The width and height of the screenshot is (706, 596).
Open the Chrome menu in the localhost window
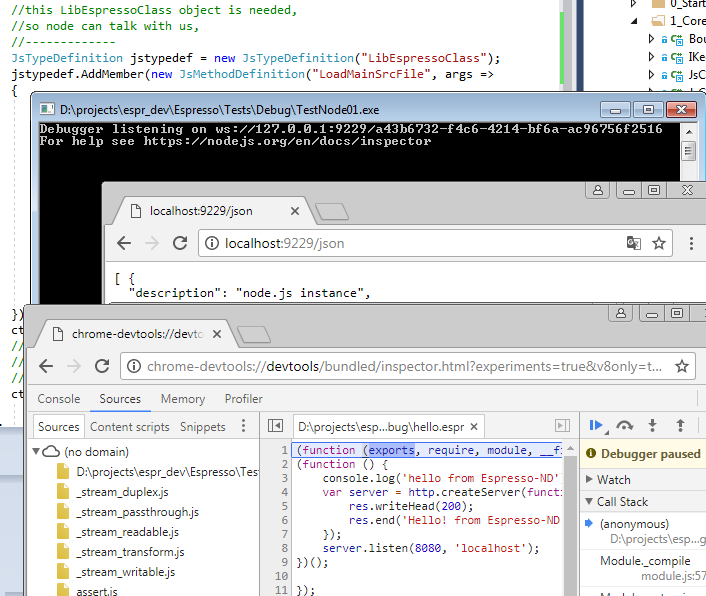[691, 243]
